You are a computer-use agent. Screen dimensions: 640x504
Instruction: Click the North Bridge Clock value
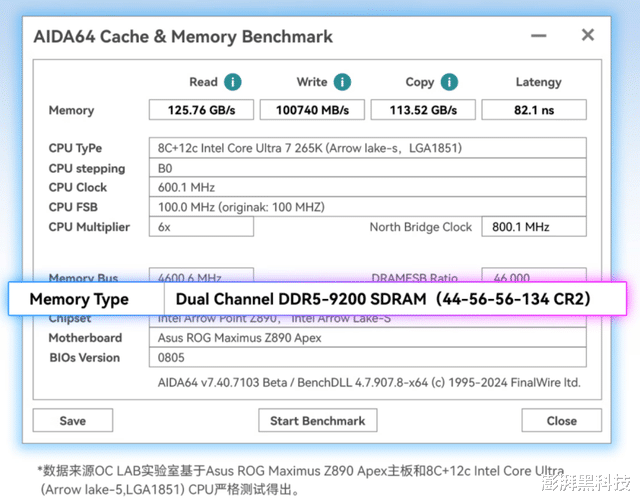point(534,227)
